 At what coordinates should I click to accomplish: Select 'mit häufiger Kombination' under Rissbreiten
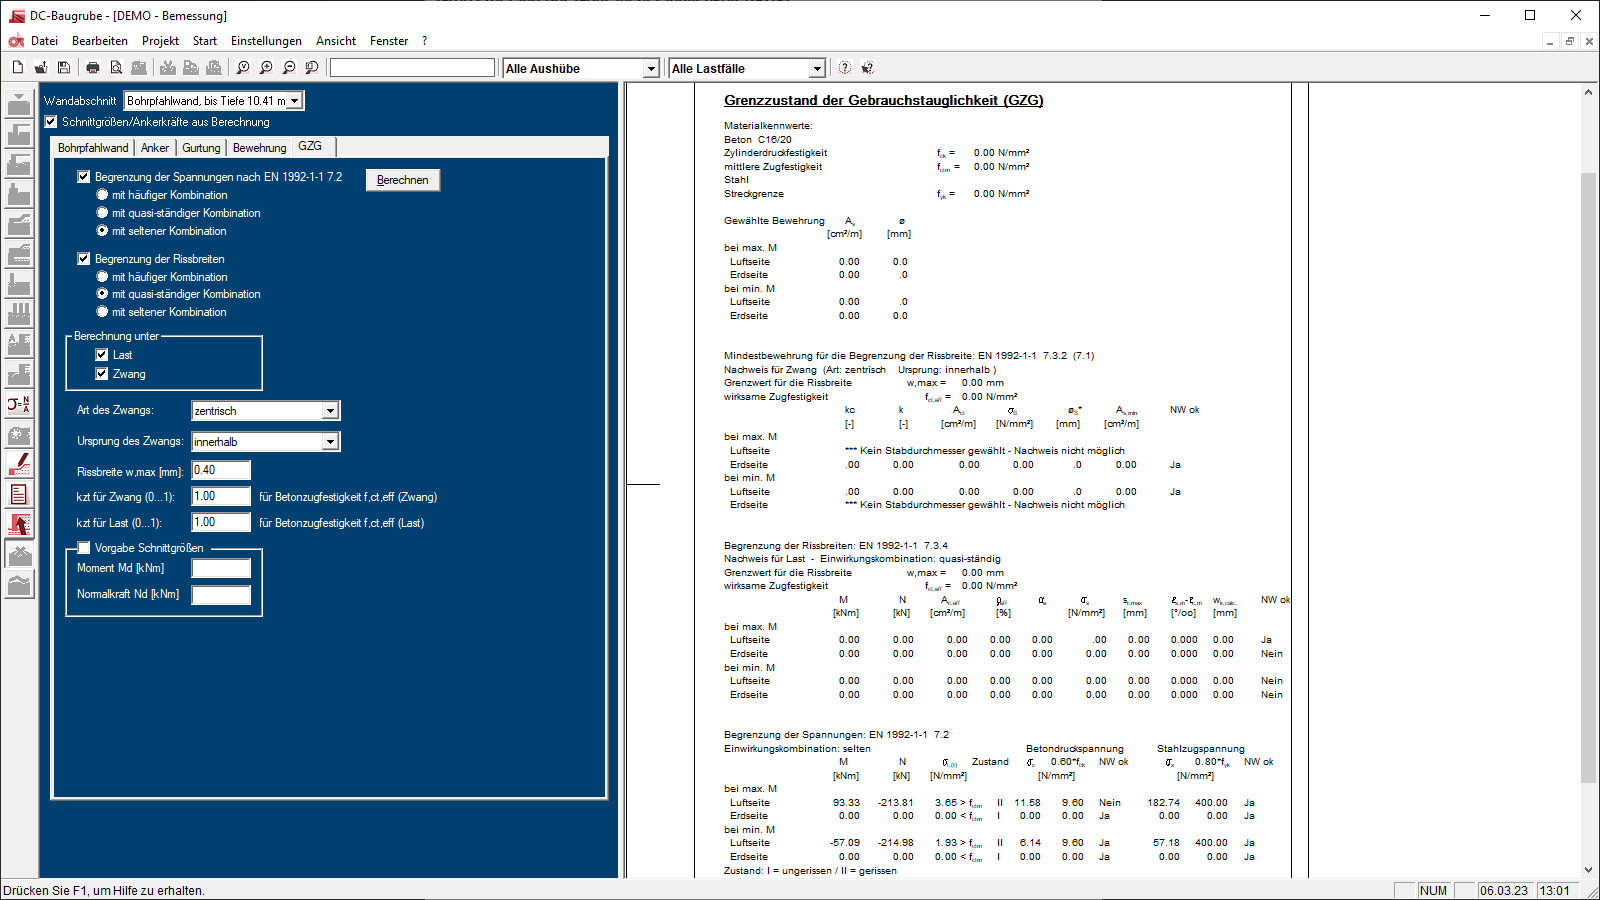[102, 277]
